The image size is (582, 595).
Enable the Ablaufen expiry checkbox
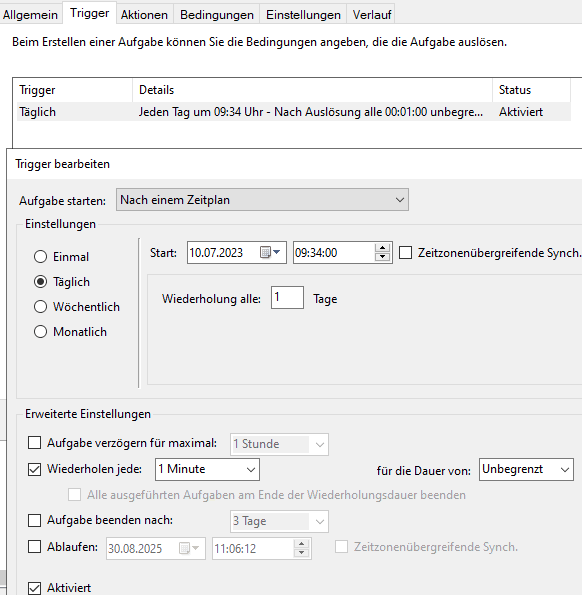point(35,547)
